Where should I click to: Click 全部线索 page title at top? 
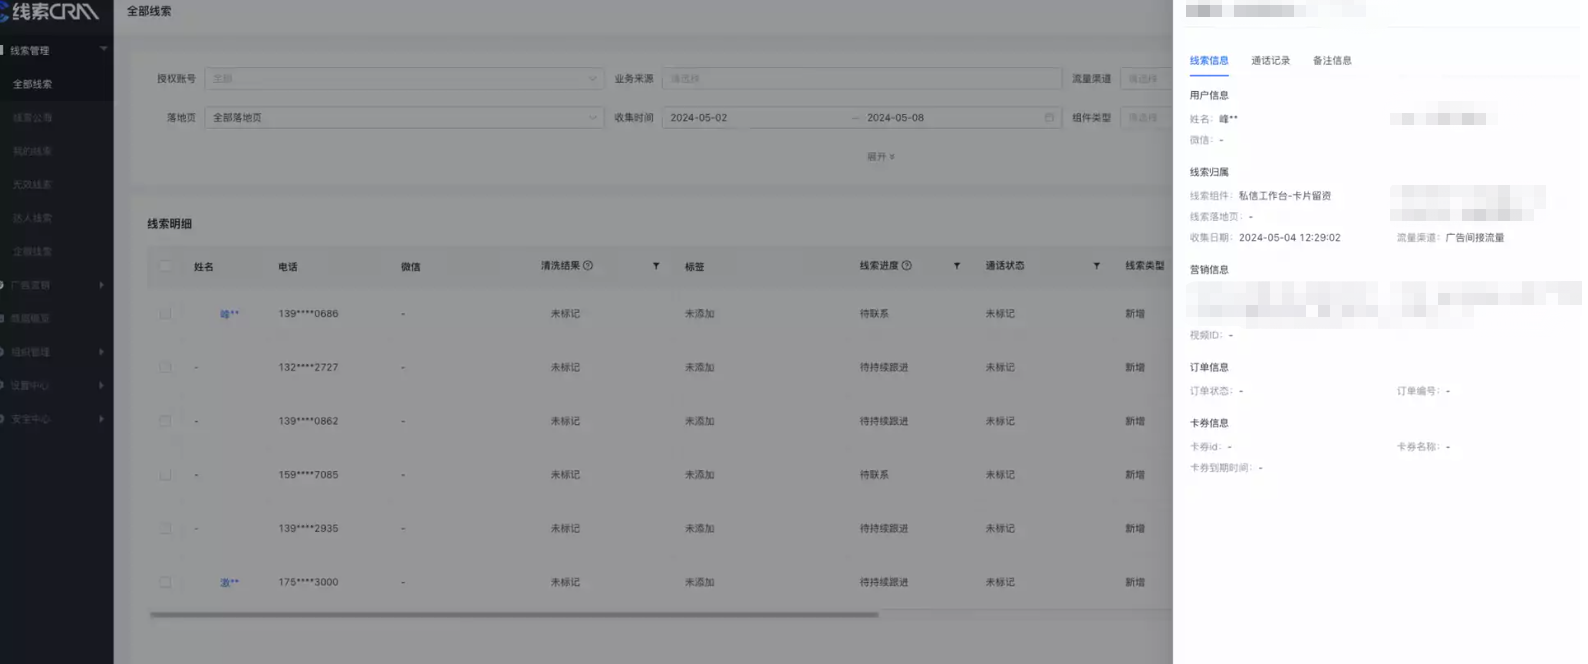[x=149, y=11]
